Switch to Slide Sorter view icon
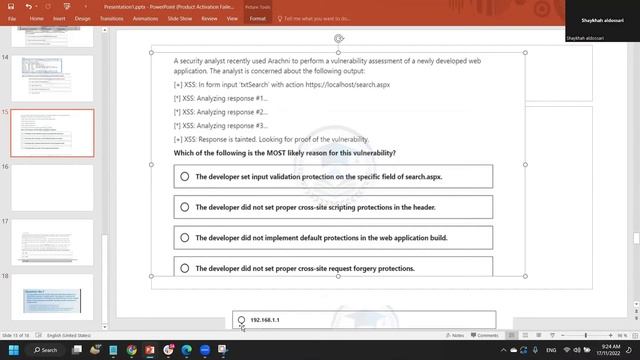 click(525, 335)
